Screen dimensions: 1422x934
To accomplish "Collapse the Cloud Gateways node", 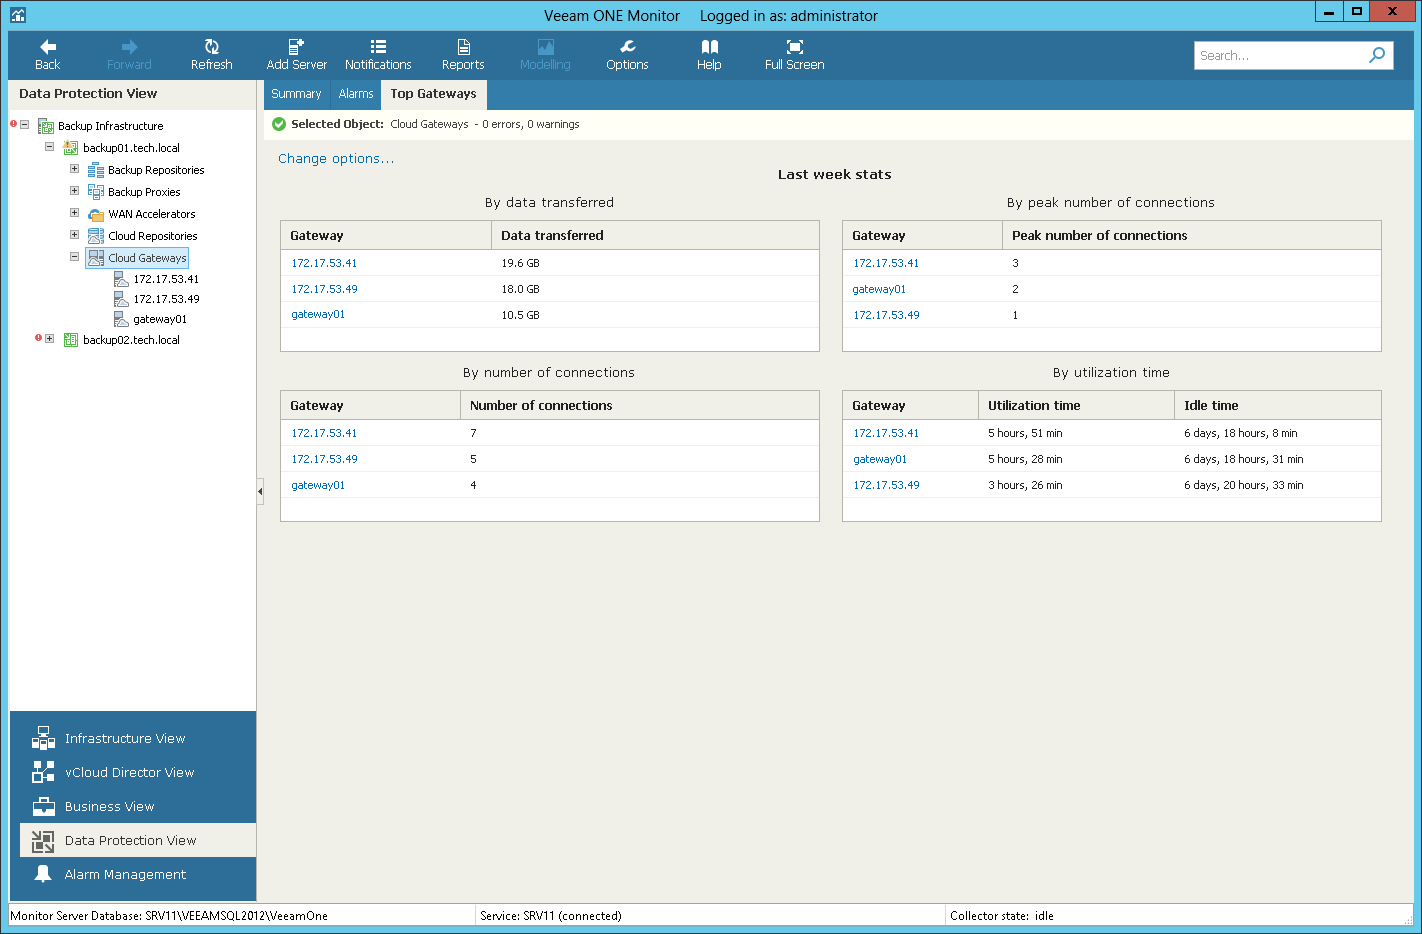I will click(74, 256).
